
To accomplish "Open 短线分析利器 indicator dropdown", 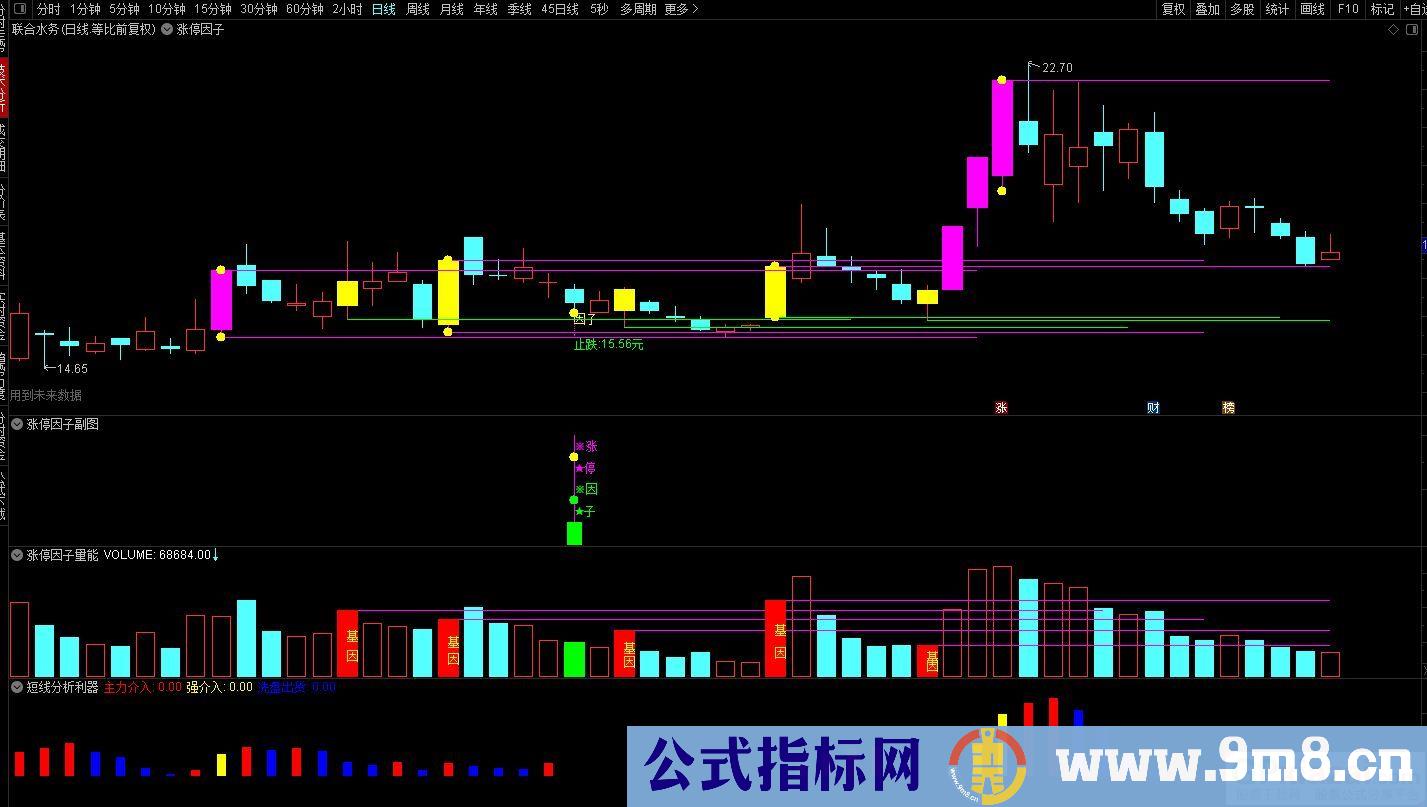I will 17,687.
